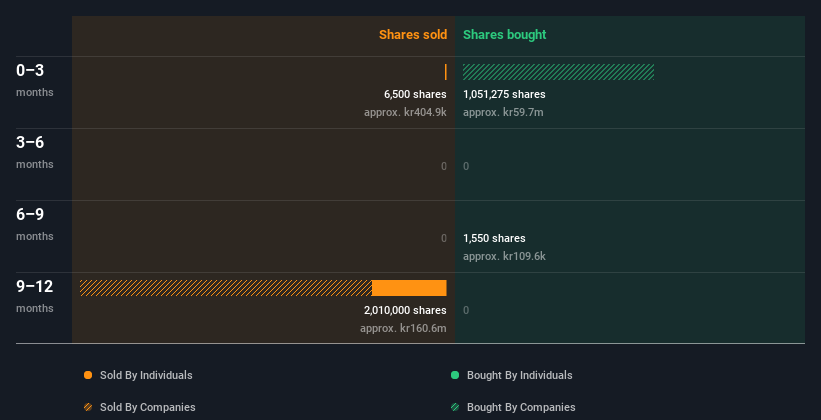821x420 pixels.
Task: Click the orange Sold By Individuals legend dot
Action: click(88, 375)
